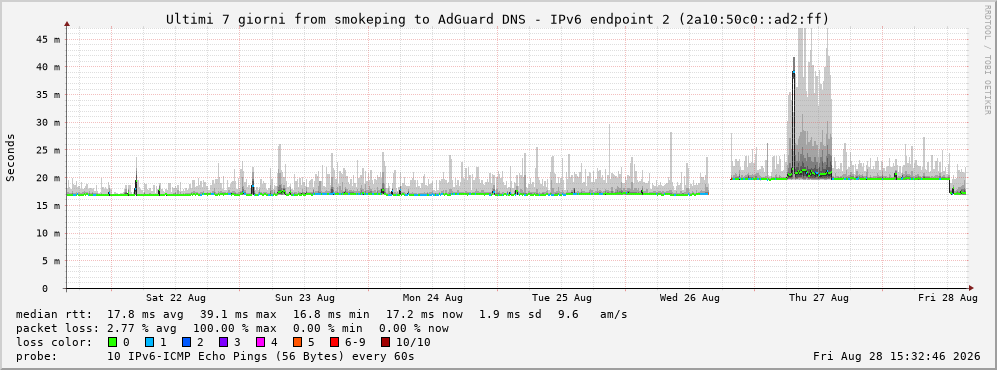Click the green loss color 0 swatch
This screenshot has height=370, width=997.
coord(113,342)
